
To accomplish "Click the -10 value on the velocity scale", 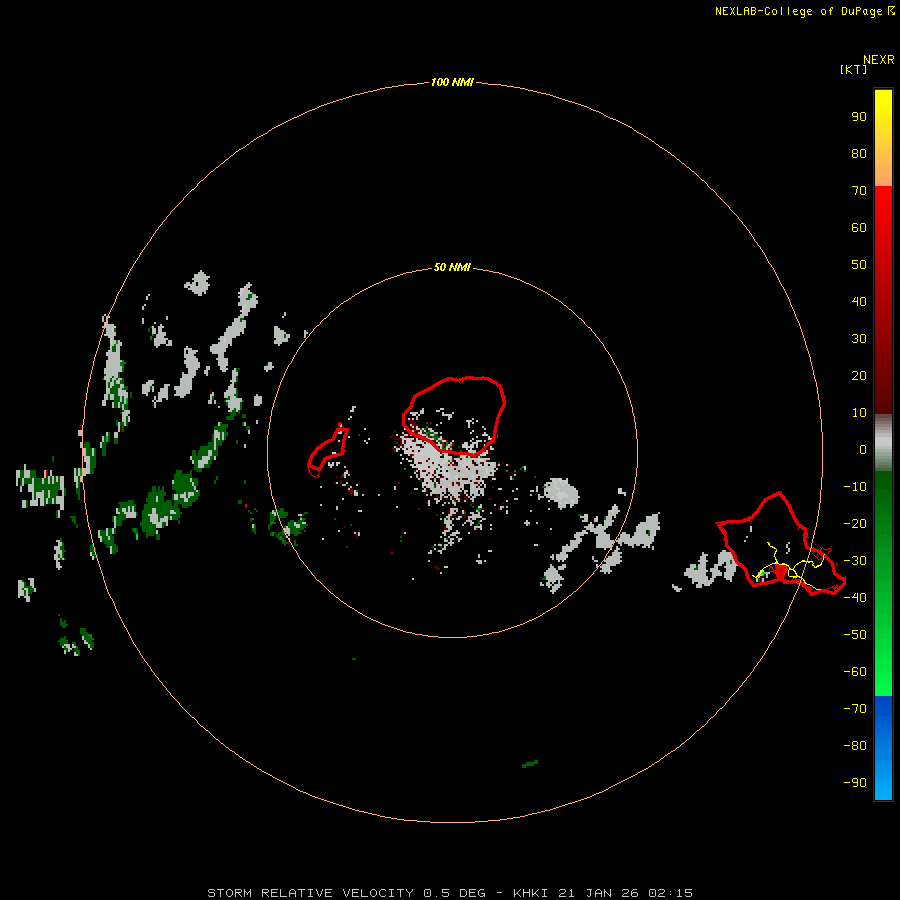I will coord(855,487).
